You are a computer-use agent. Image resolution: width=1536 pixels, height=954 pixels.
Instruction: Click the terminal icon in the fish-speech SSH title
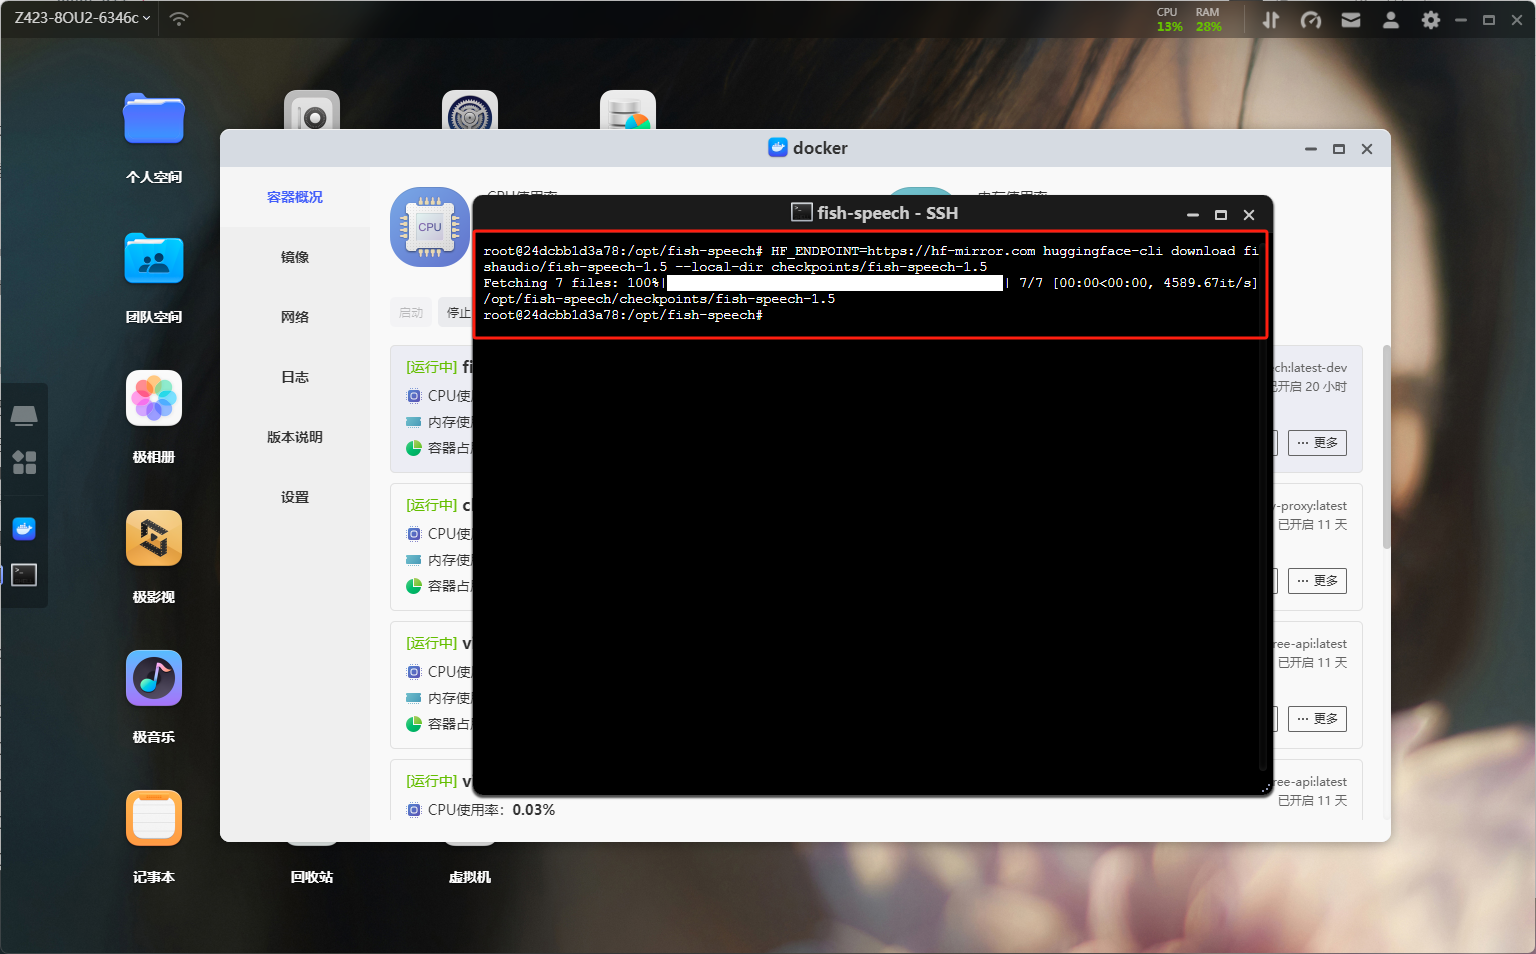801,212
